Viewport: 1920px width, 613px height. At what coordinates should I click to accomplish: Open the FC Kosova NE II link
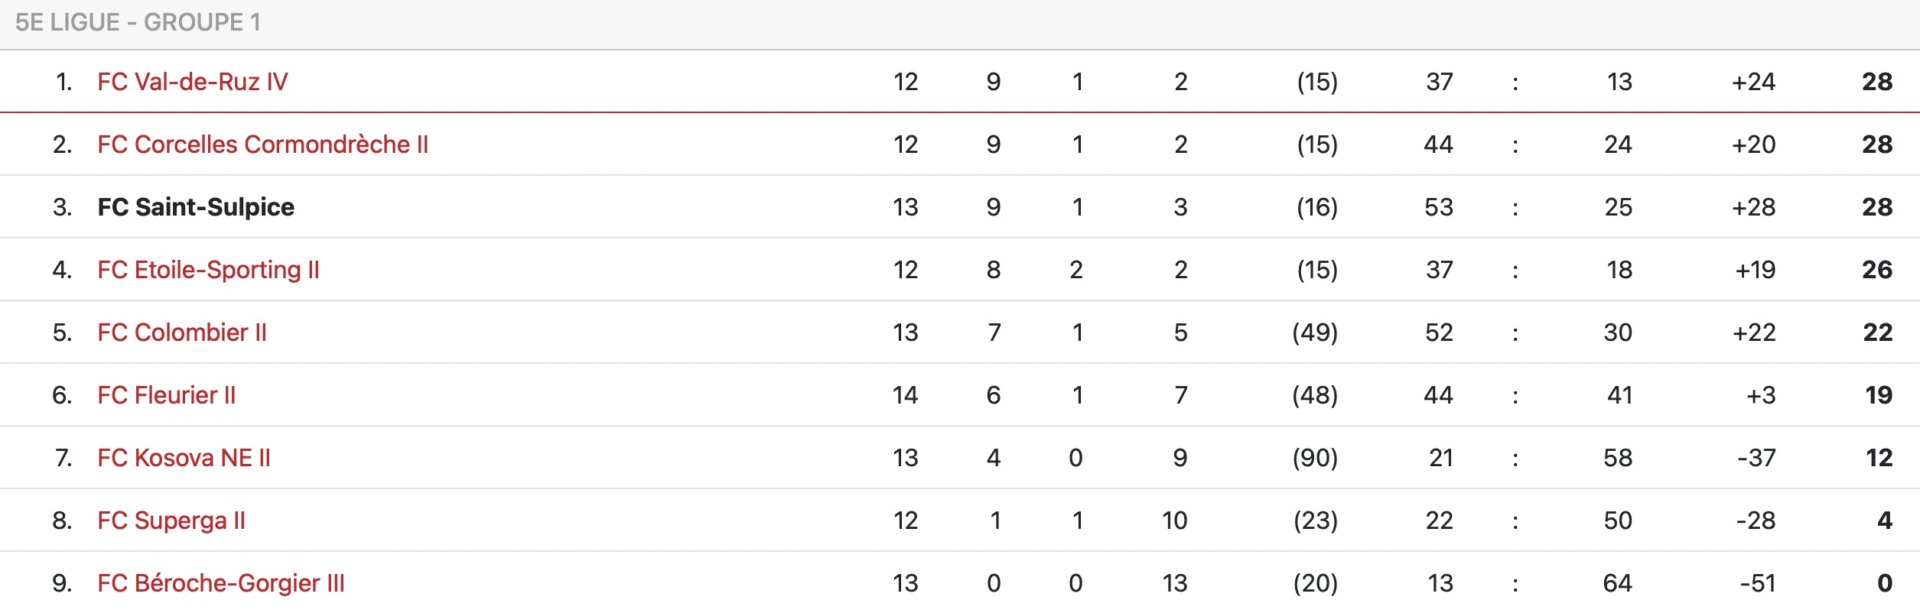point(184,458)
